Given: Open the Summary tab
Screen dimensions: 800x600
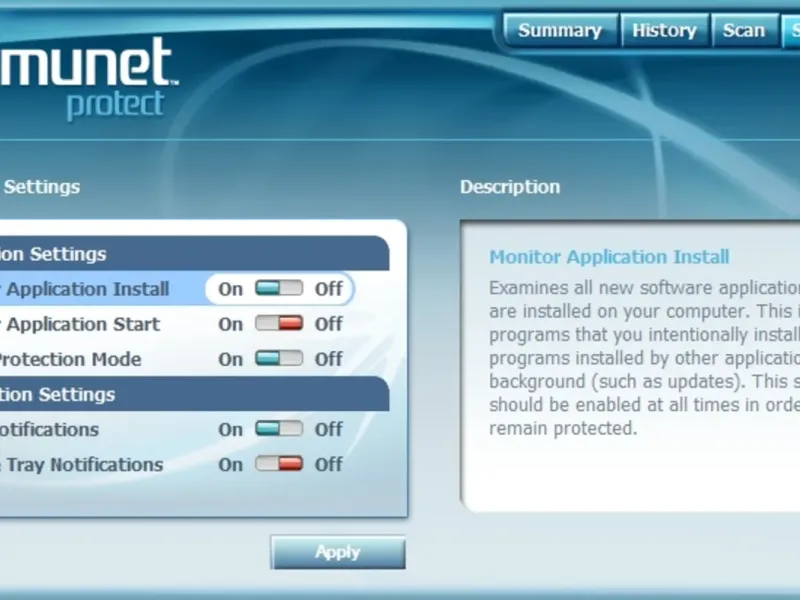Looking at the screenshot, I should click(560, 31).
